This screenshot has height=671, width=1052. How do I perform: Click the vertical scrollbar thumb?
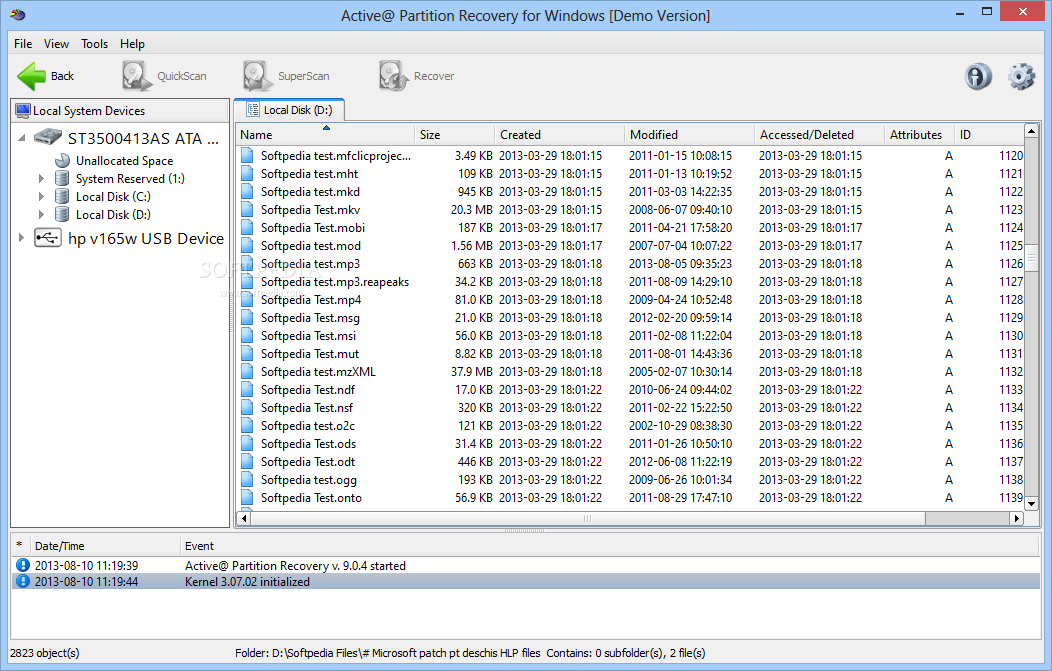click(1031, 258)
